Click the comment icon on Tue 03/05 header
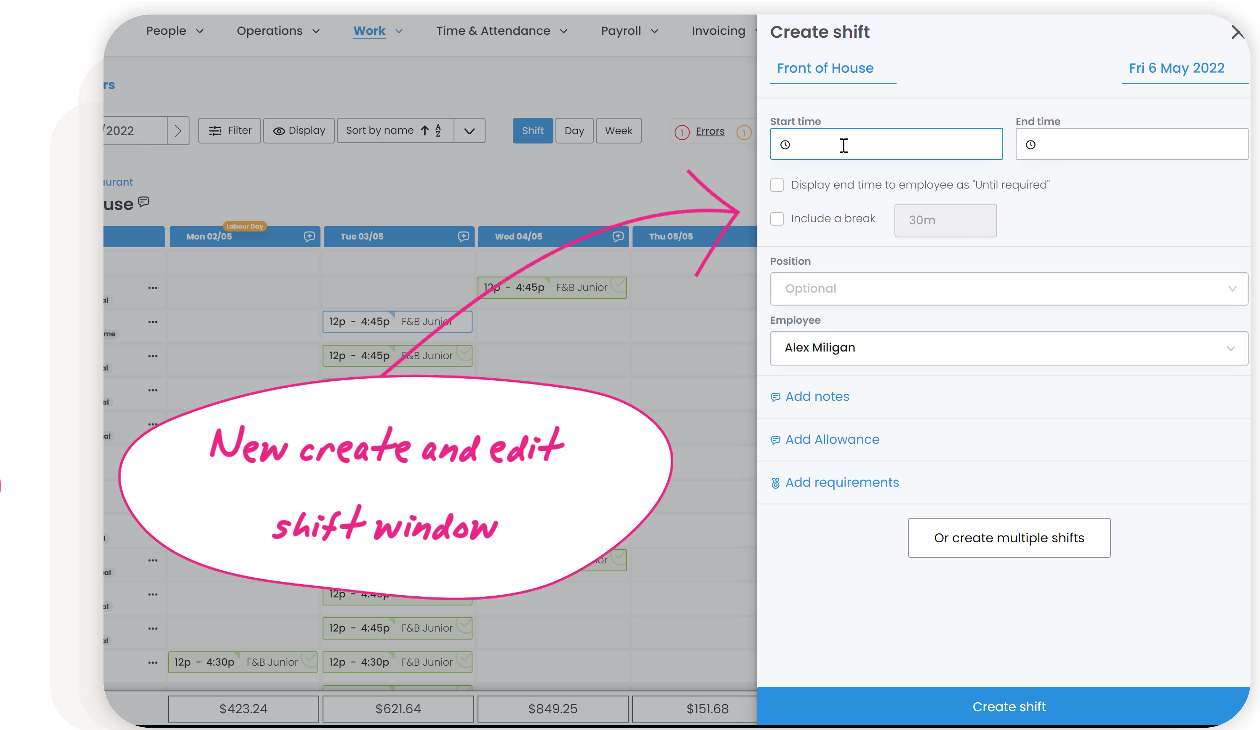1260x730 pixels. (463, 237)
